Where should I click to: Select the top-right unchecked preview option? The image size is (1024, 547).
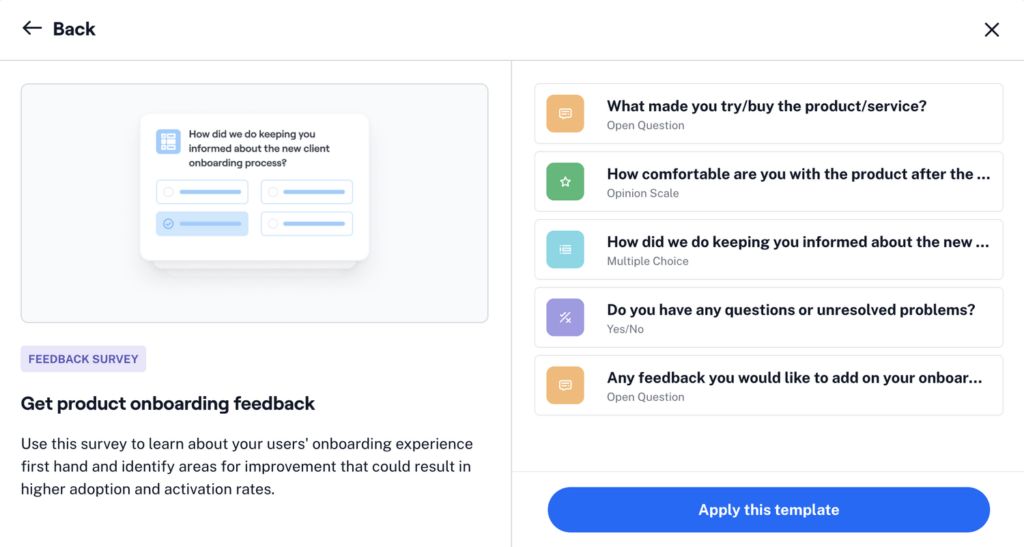[307, 192]
